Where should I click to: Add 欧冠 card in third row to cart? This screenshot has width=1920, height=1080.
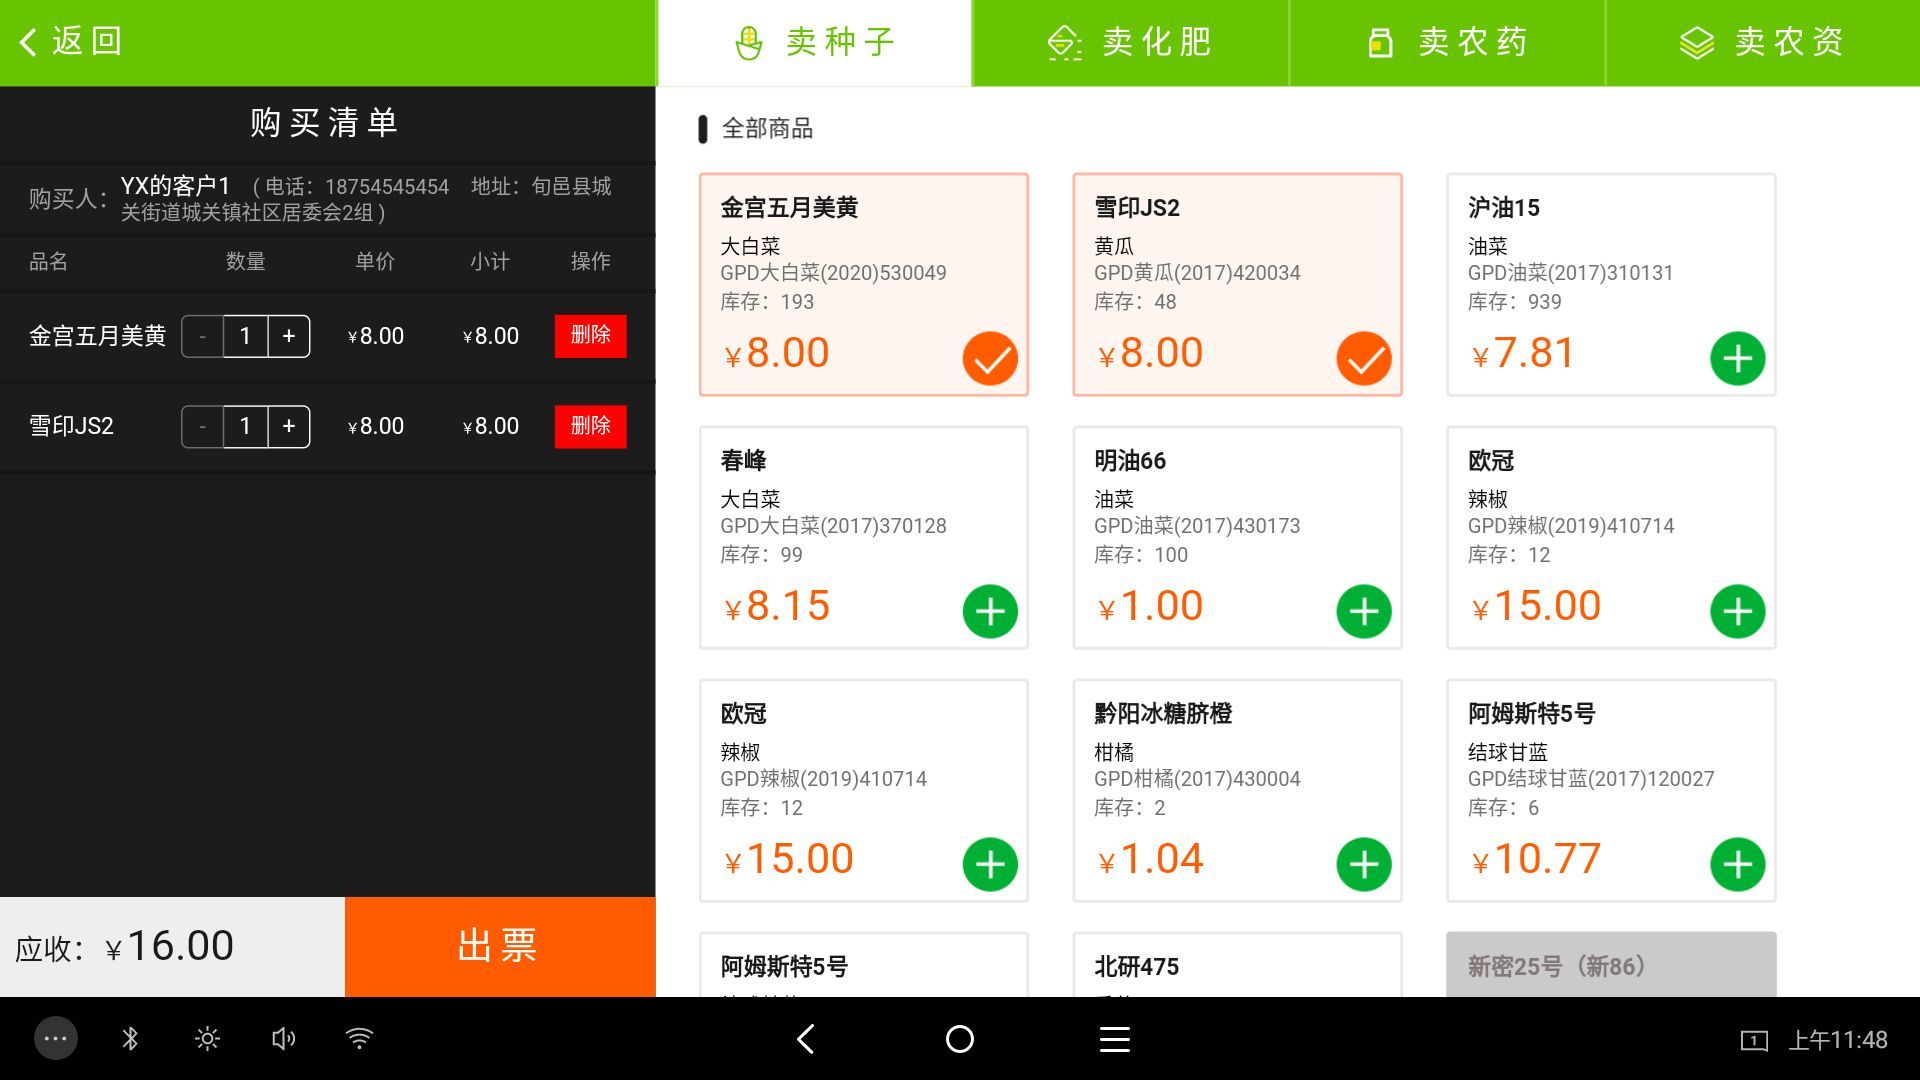point(990,864)
